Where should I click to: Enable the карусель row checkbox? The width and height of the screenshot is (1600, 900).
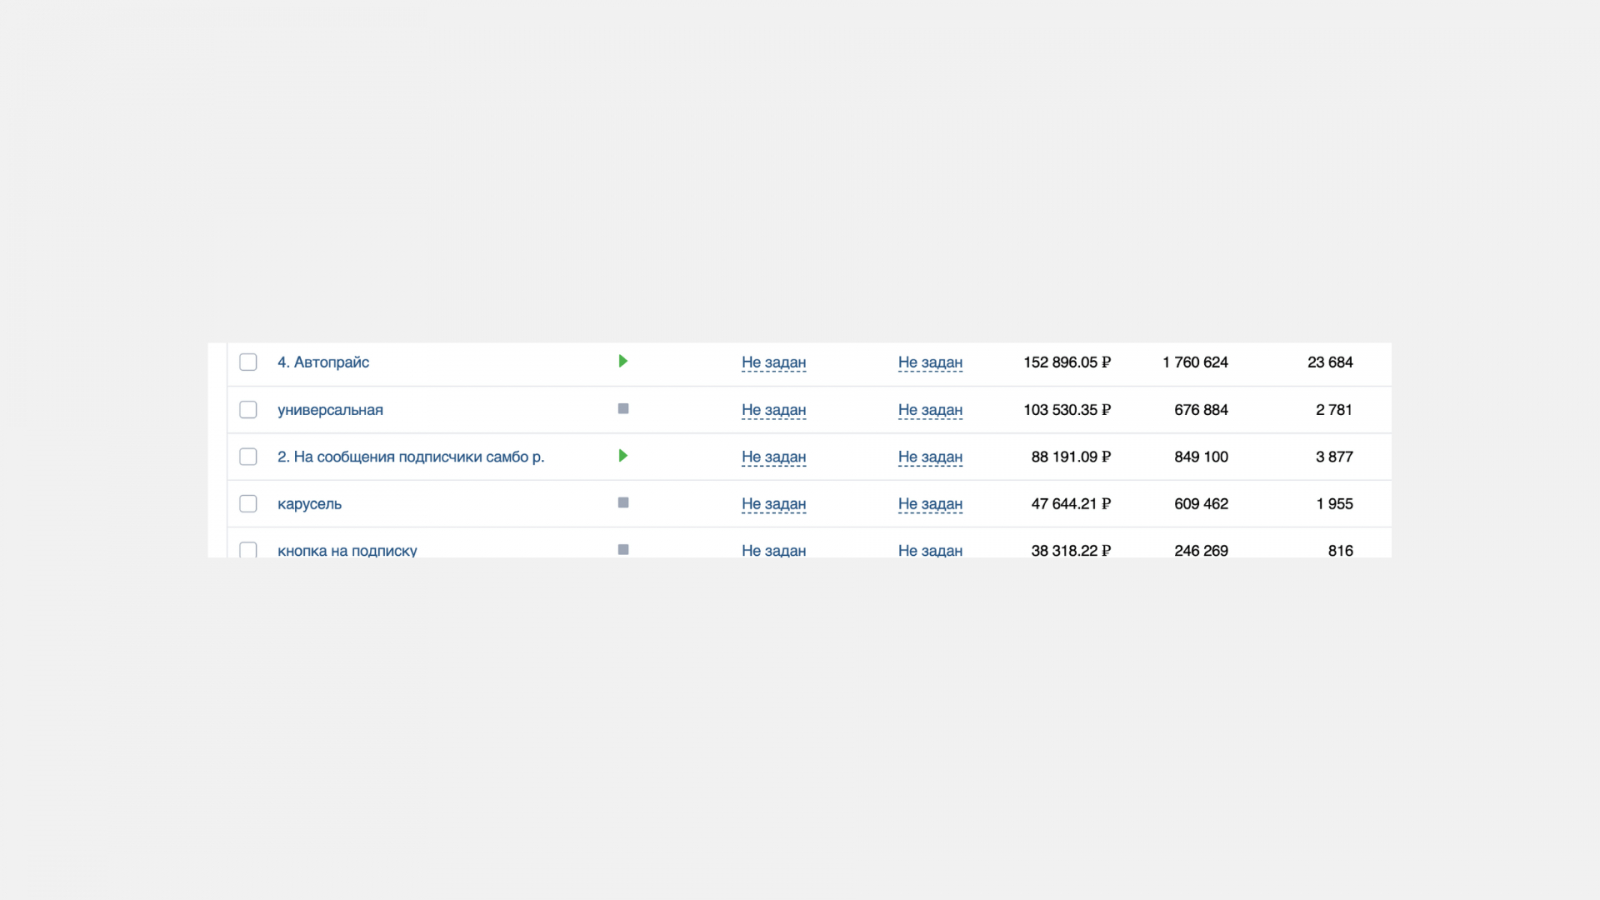[x=248, y=504]
